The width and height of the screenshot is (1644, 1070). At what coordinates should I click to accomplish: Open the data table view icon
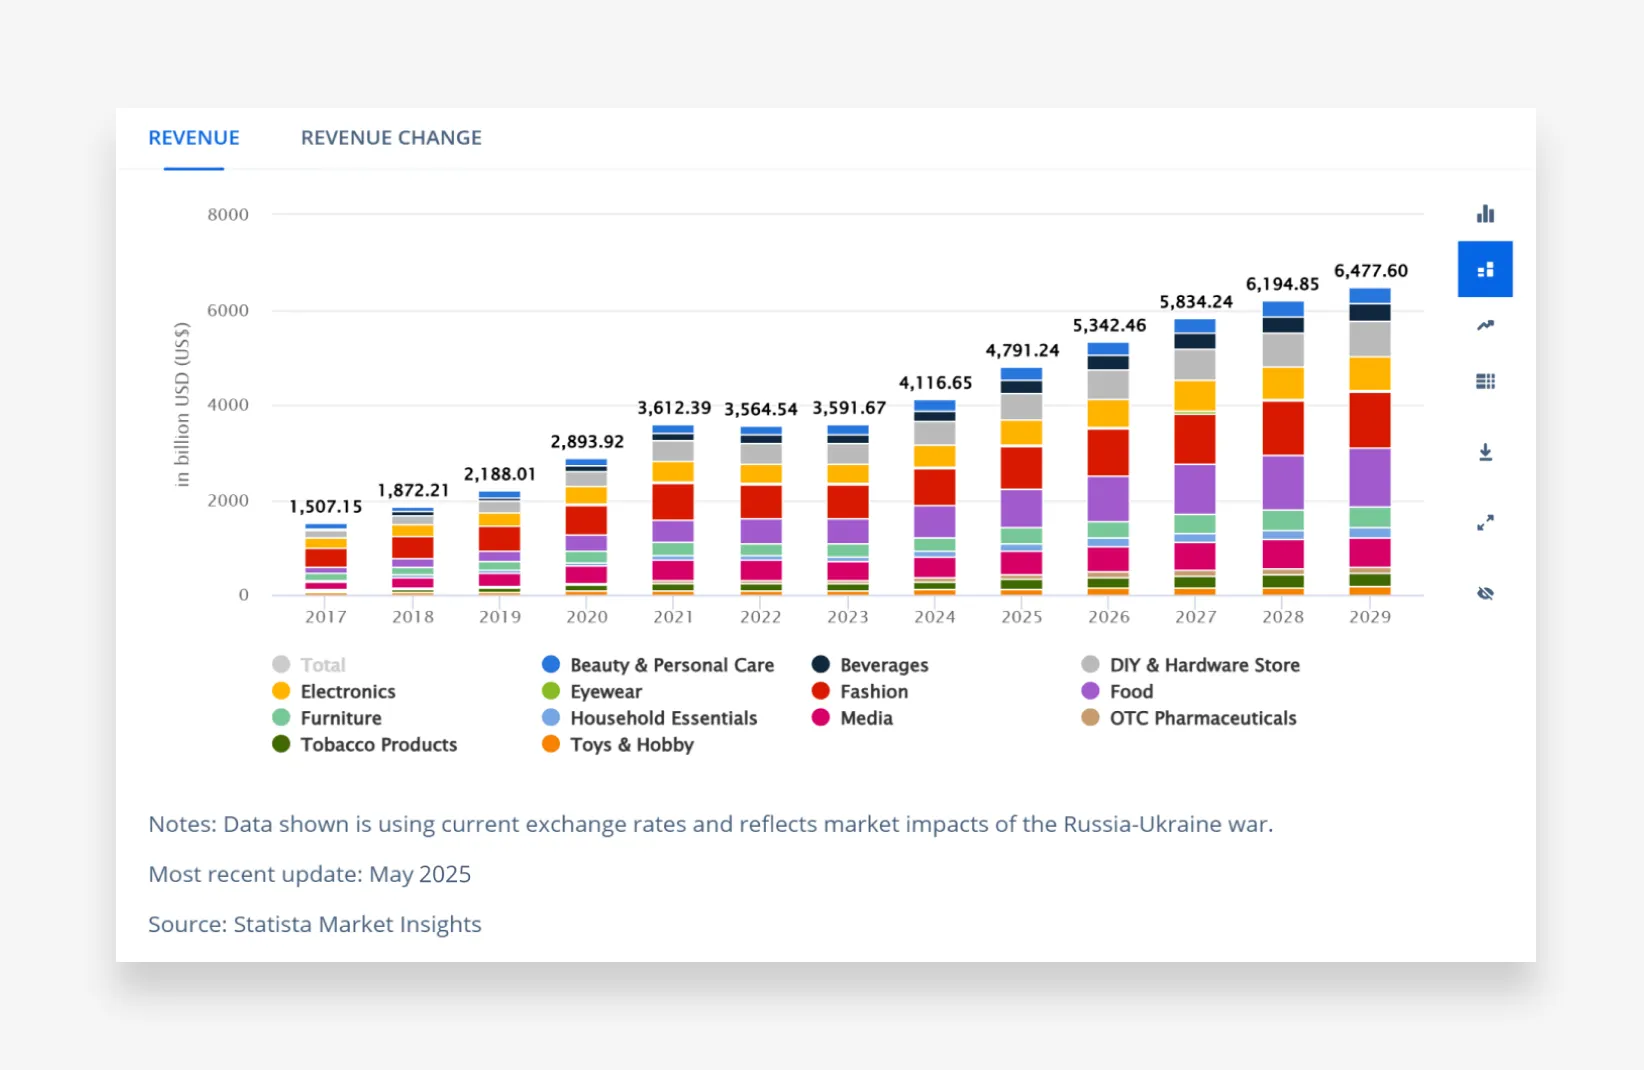coord(1485,381)
